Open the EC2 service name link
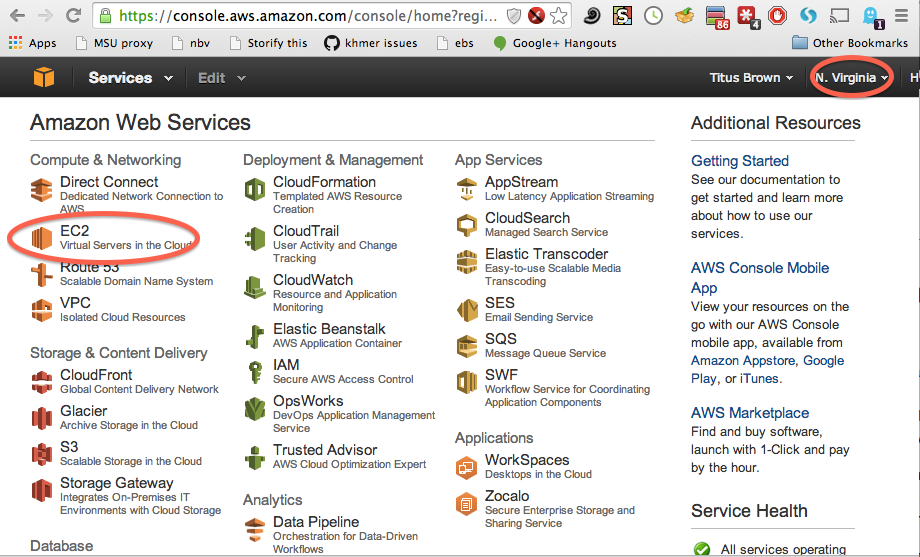Viewport: 920px width, 557px height. point(75,231)
